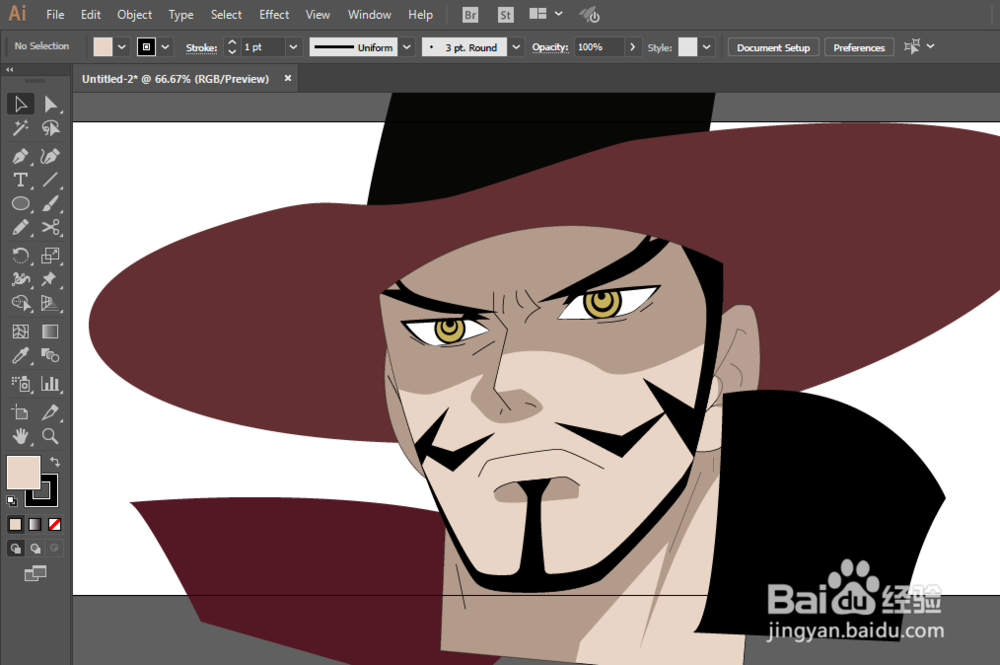
Task: Expand the Uniform width profile dropdown
Action: tap(407, 47)
